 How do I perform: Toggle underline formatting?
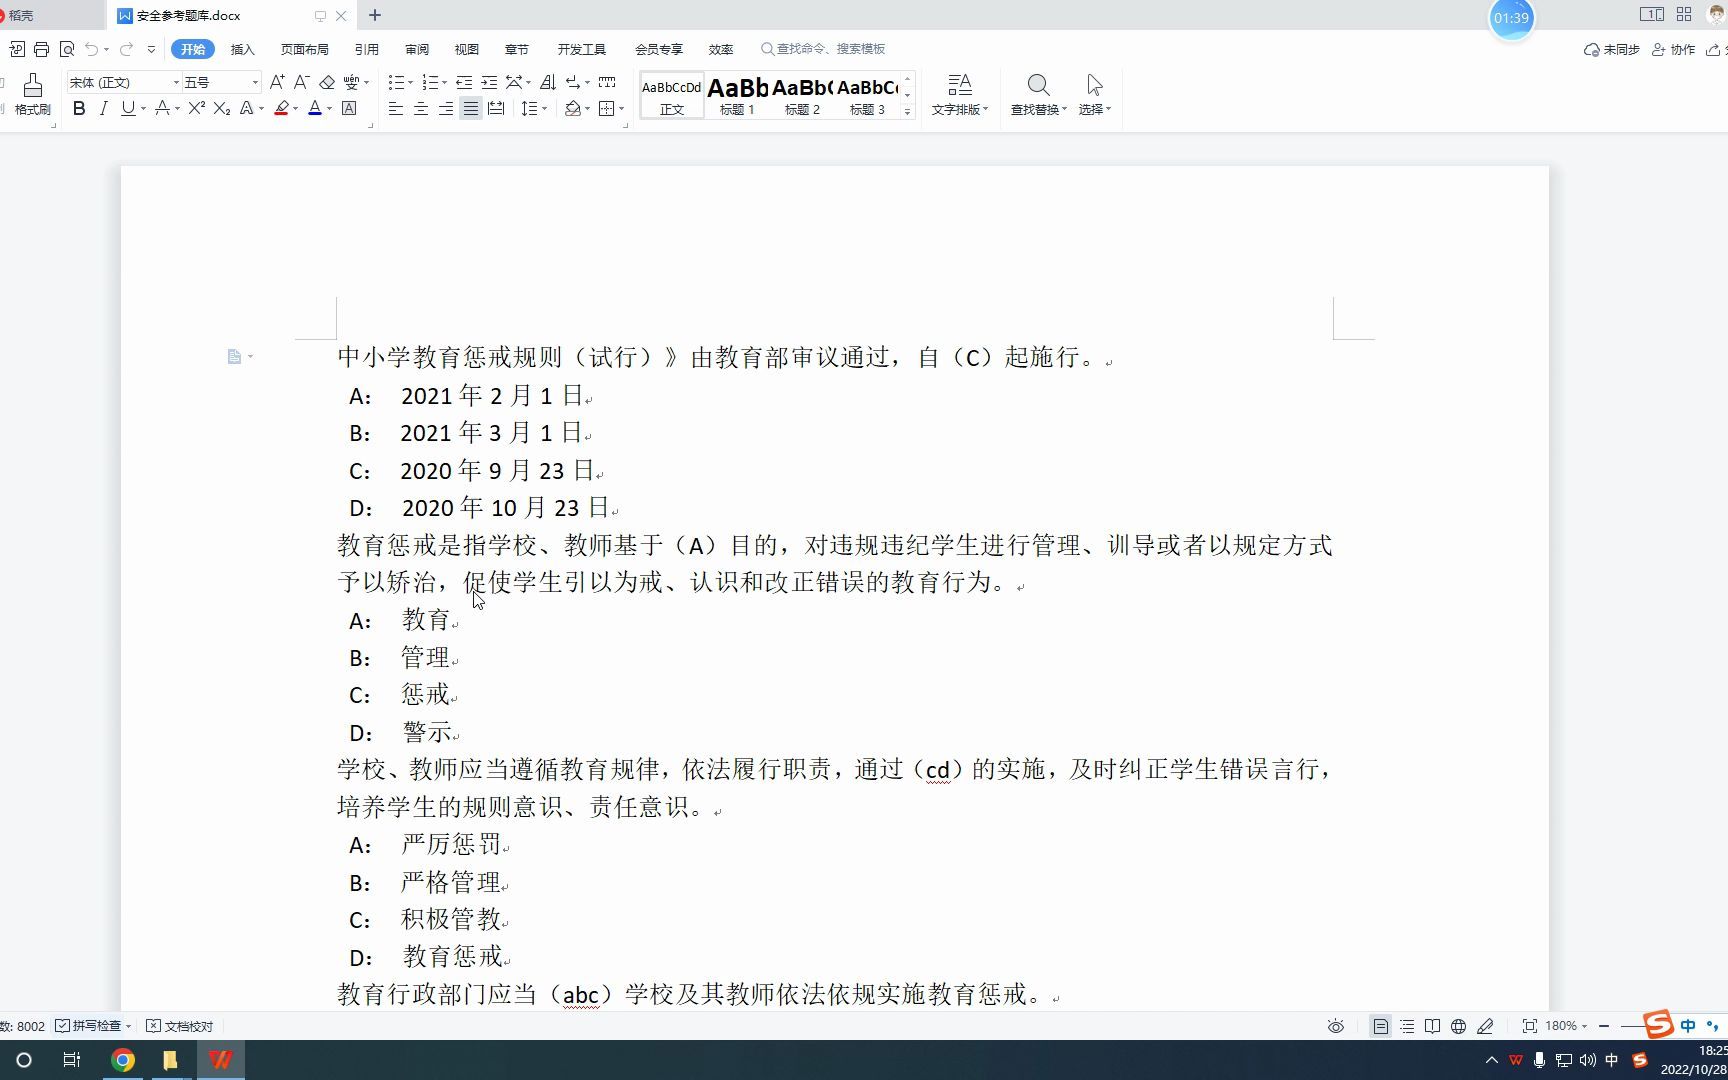point(127,109)
